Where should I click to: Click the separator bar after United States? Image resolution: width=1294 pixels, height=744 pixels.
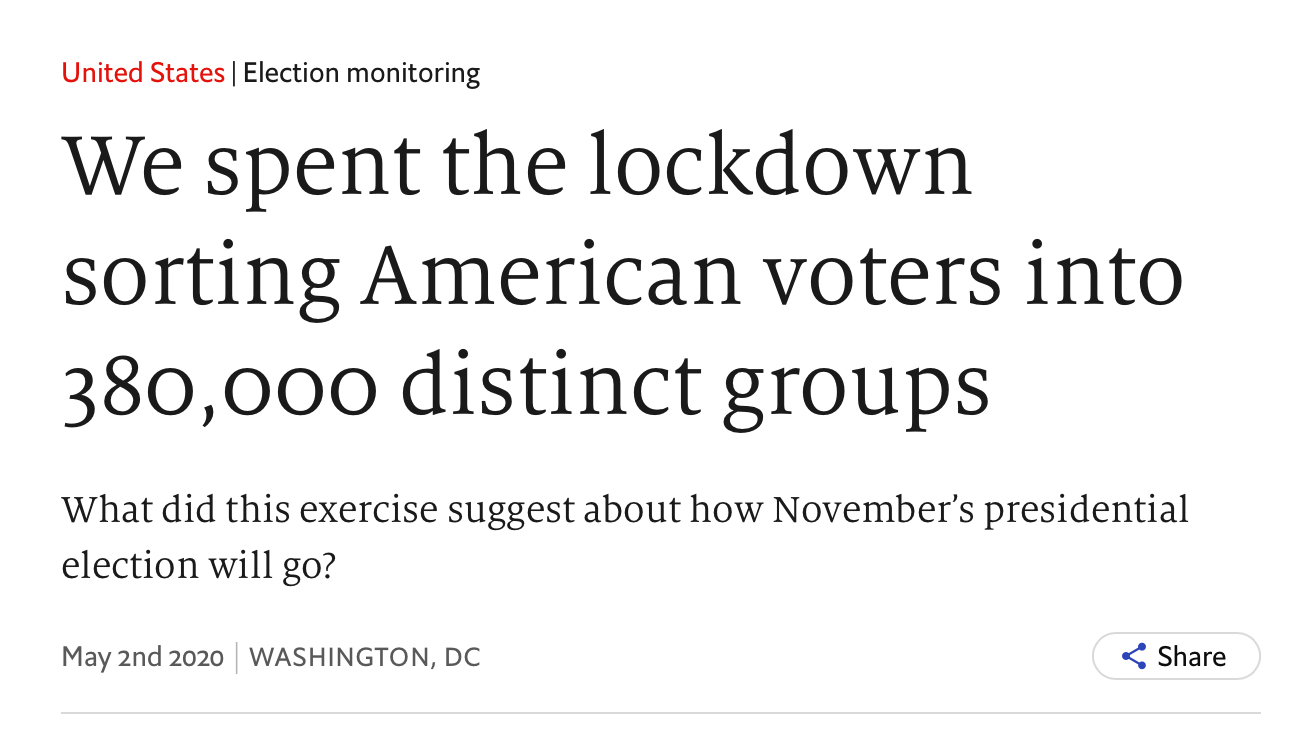[234, 73]
